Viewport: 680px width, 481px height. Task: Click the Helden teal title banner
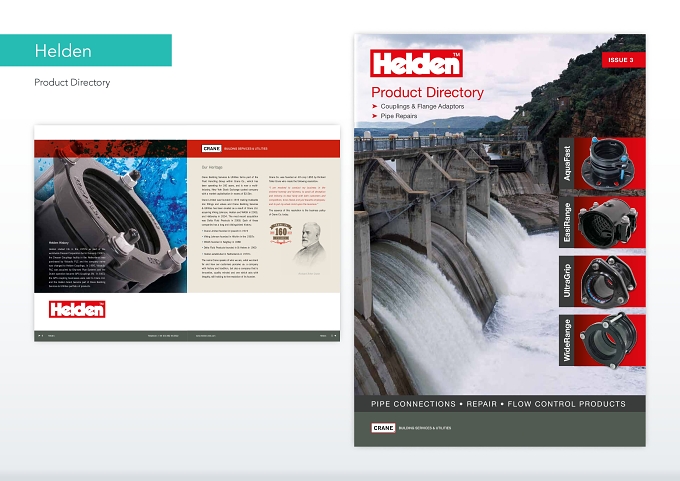coord(86,50)
